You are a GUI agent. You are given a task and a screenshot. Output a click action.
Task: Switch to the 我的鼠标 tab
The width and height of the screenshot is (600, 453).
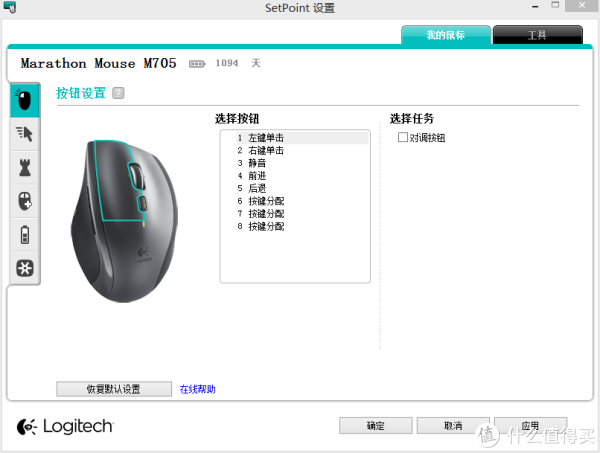[x=446, y=35]
